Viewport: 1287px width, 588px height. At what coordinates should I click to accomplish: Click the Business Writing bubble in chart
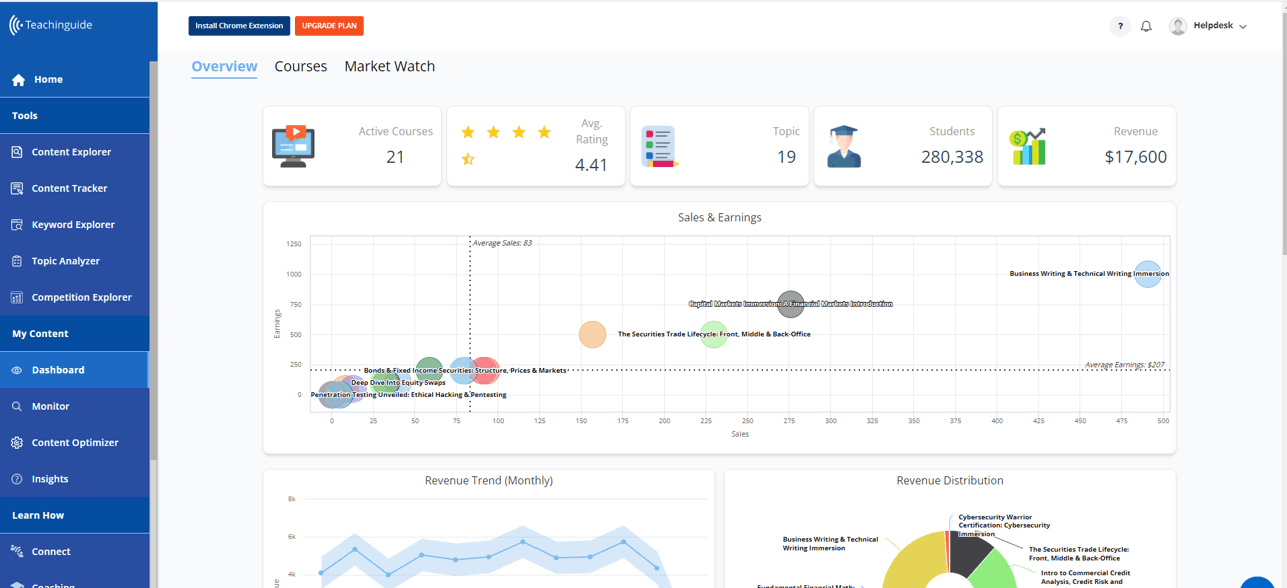click(1148, 274)
